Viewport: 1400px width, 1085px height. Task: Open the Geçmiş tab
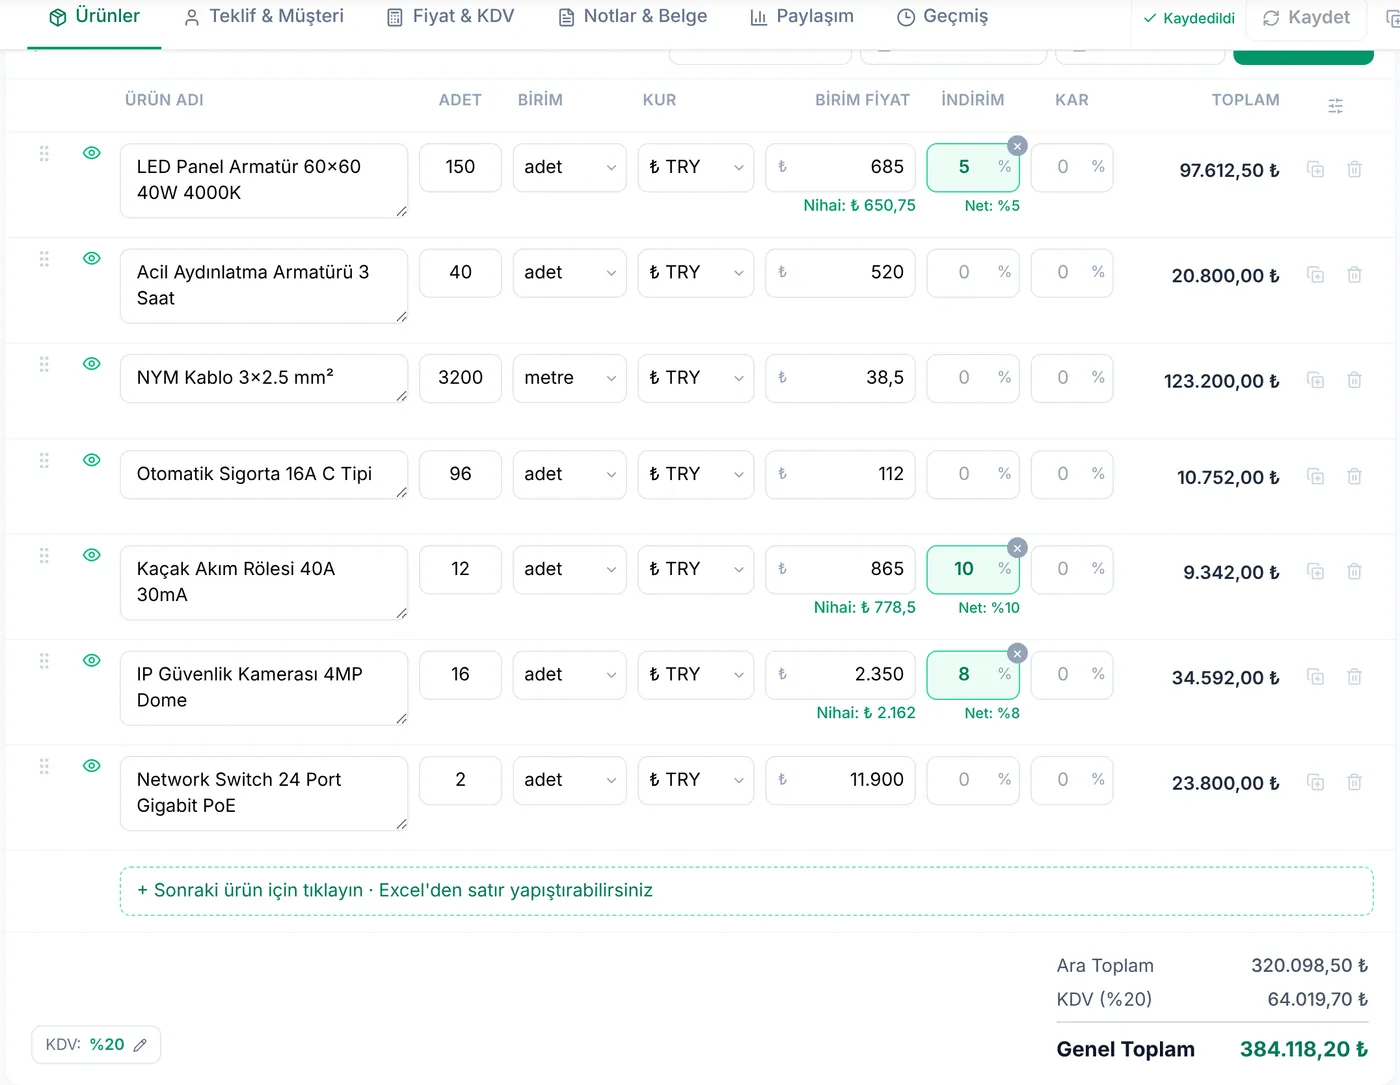(942, 17)
